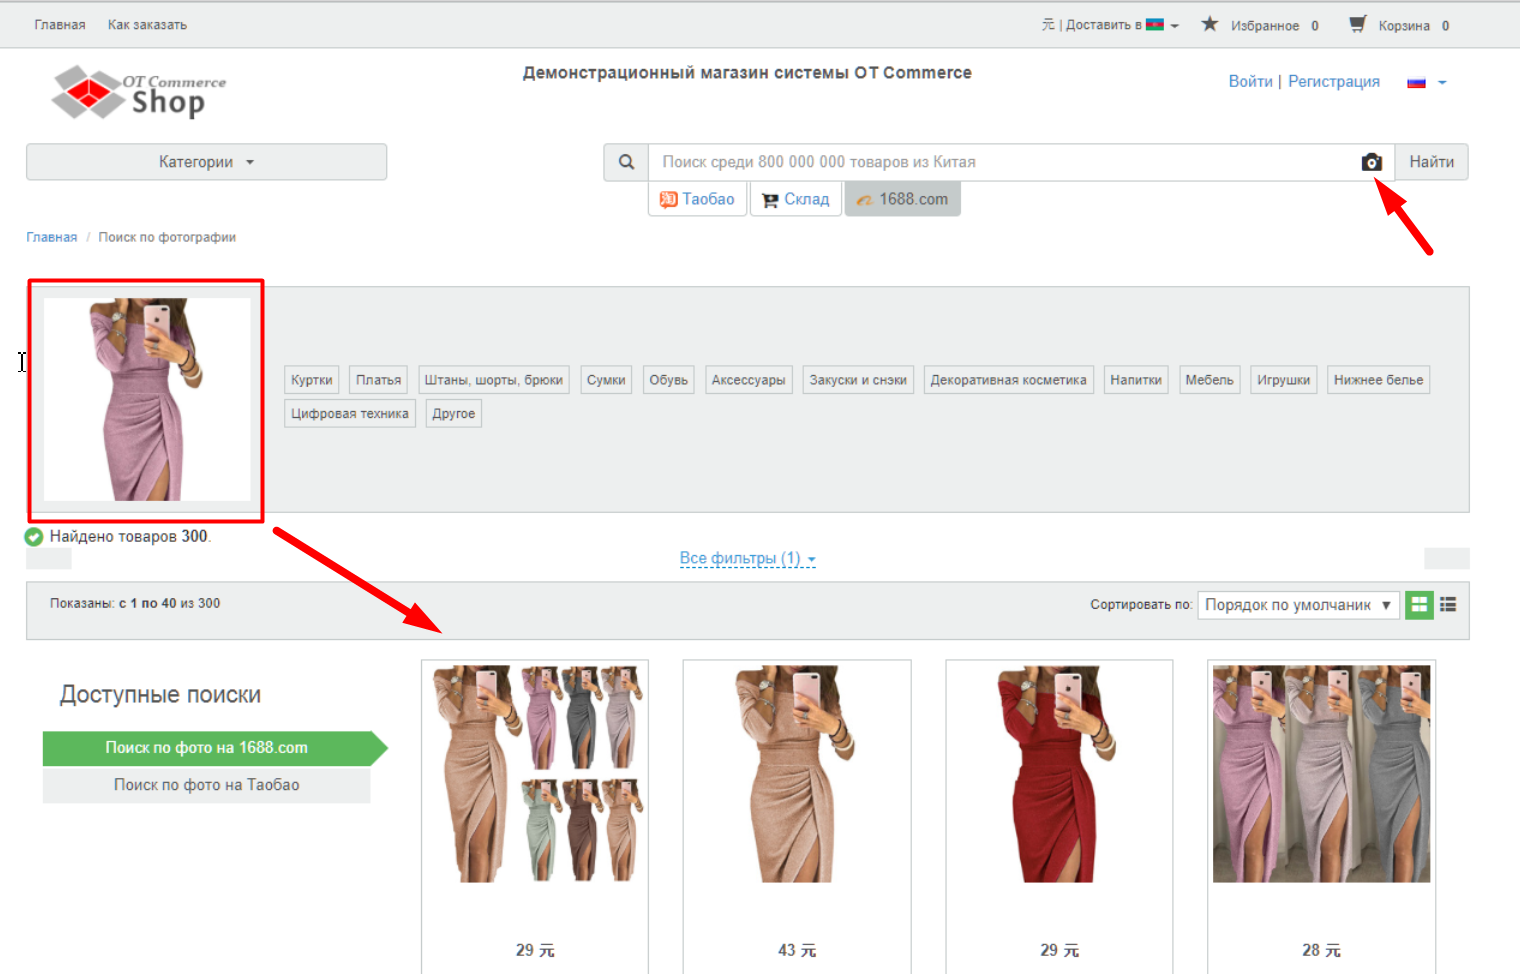This screenshot has height=974, width=1520.
Task: Expand the Категории dropdown
Action: click(206, 162)
